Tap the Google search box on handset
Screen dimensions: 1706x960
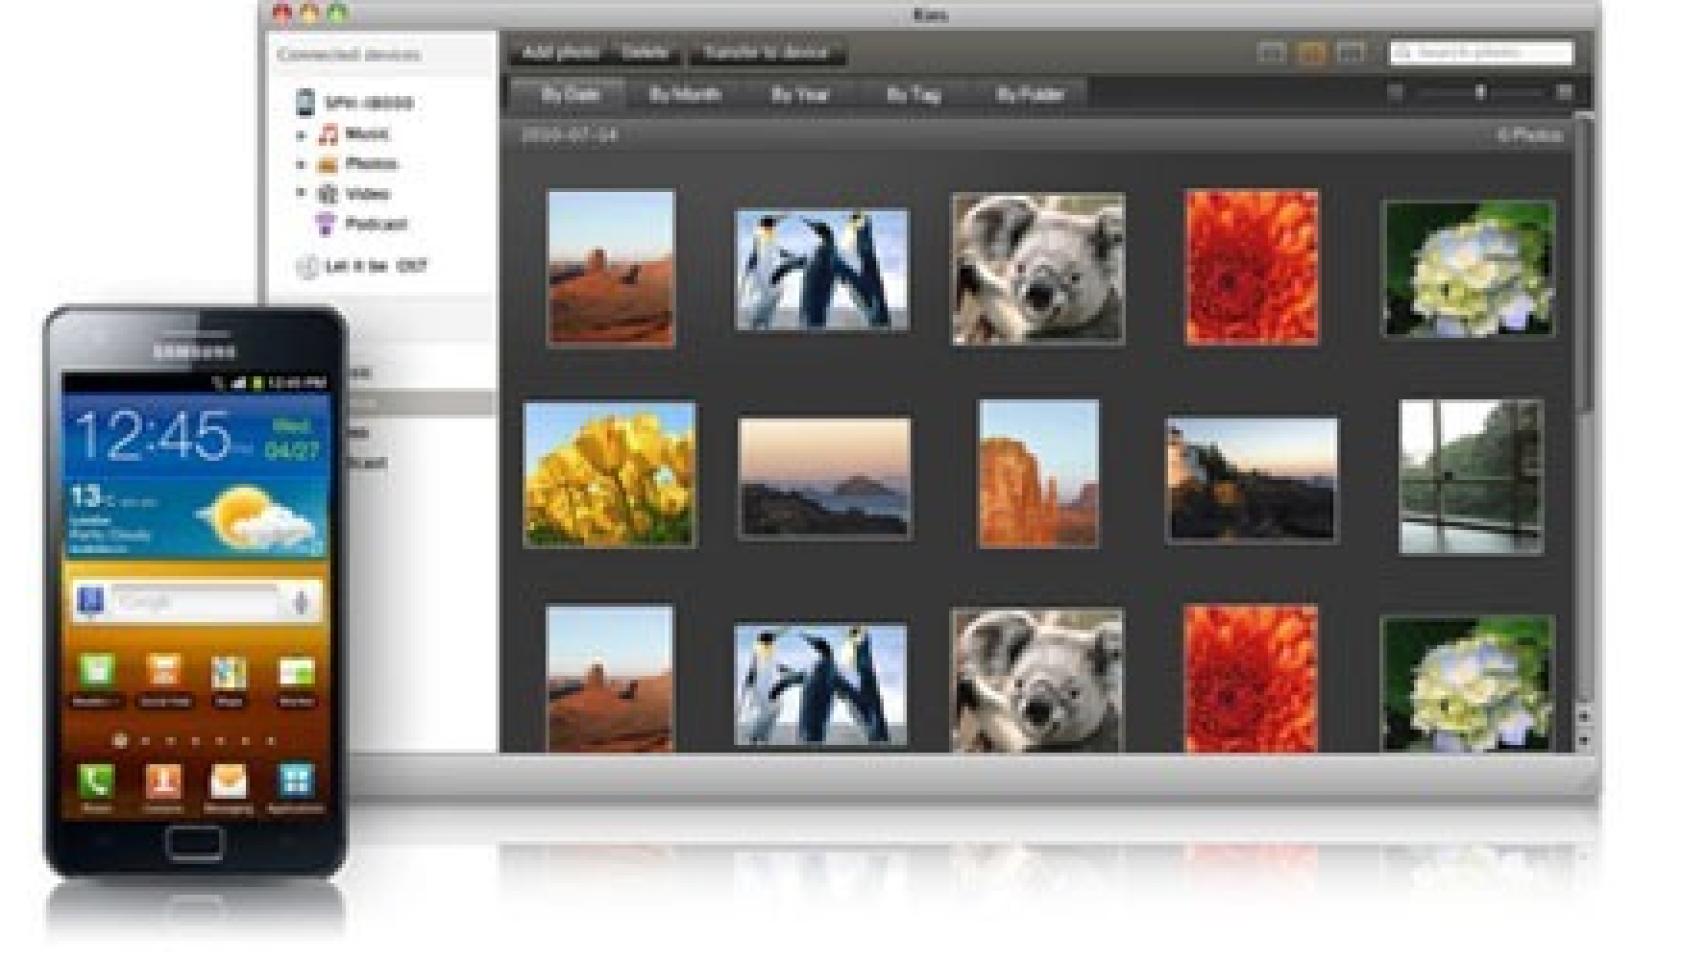[194, 601]
